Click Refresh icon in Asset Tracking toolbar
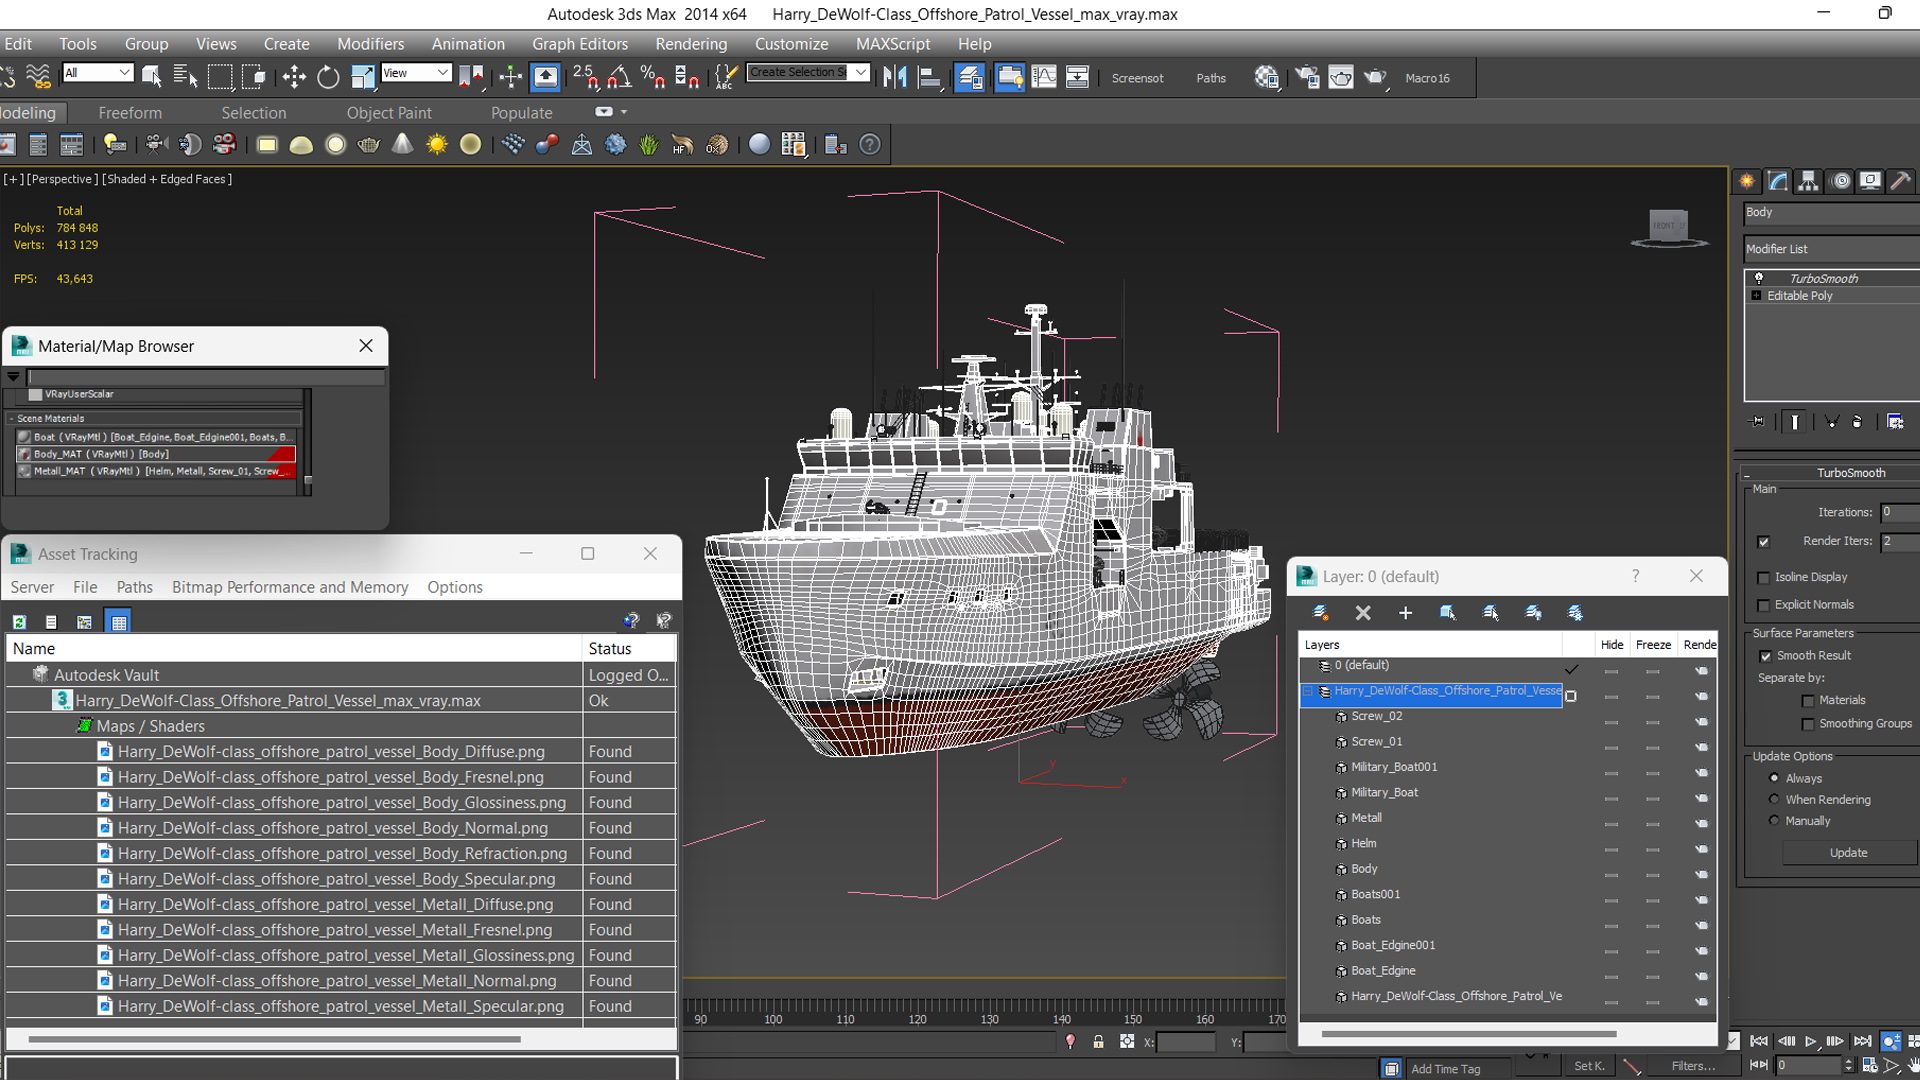The image size is (1920, 1080). pyautogui.click(x=19, y=621)
